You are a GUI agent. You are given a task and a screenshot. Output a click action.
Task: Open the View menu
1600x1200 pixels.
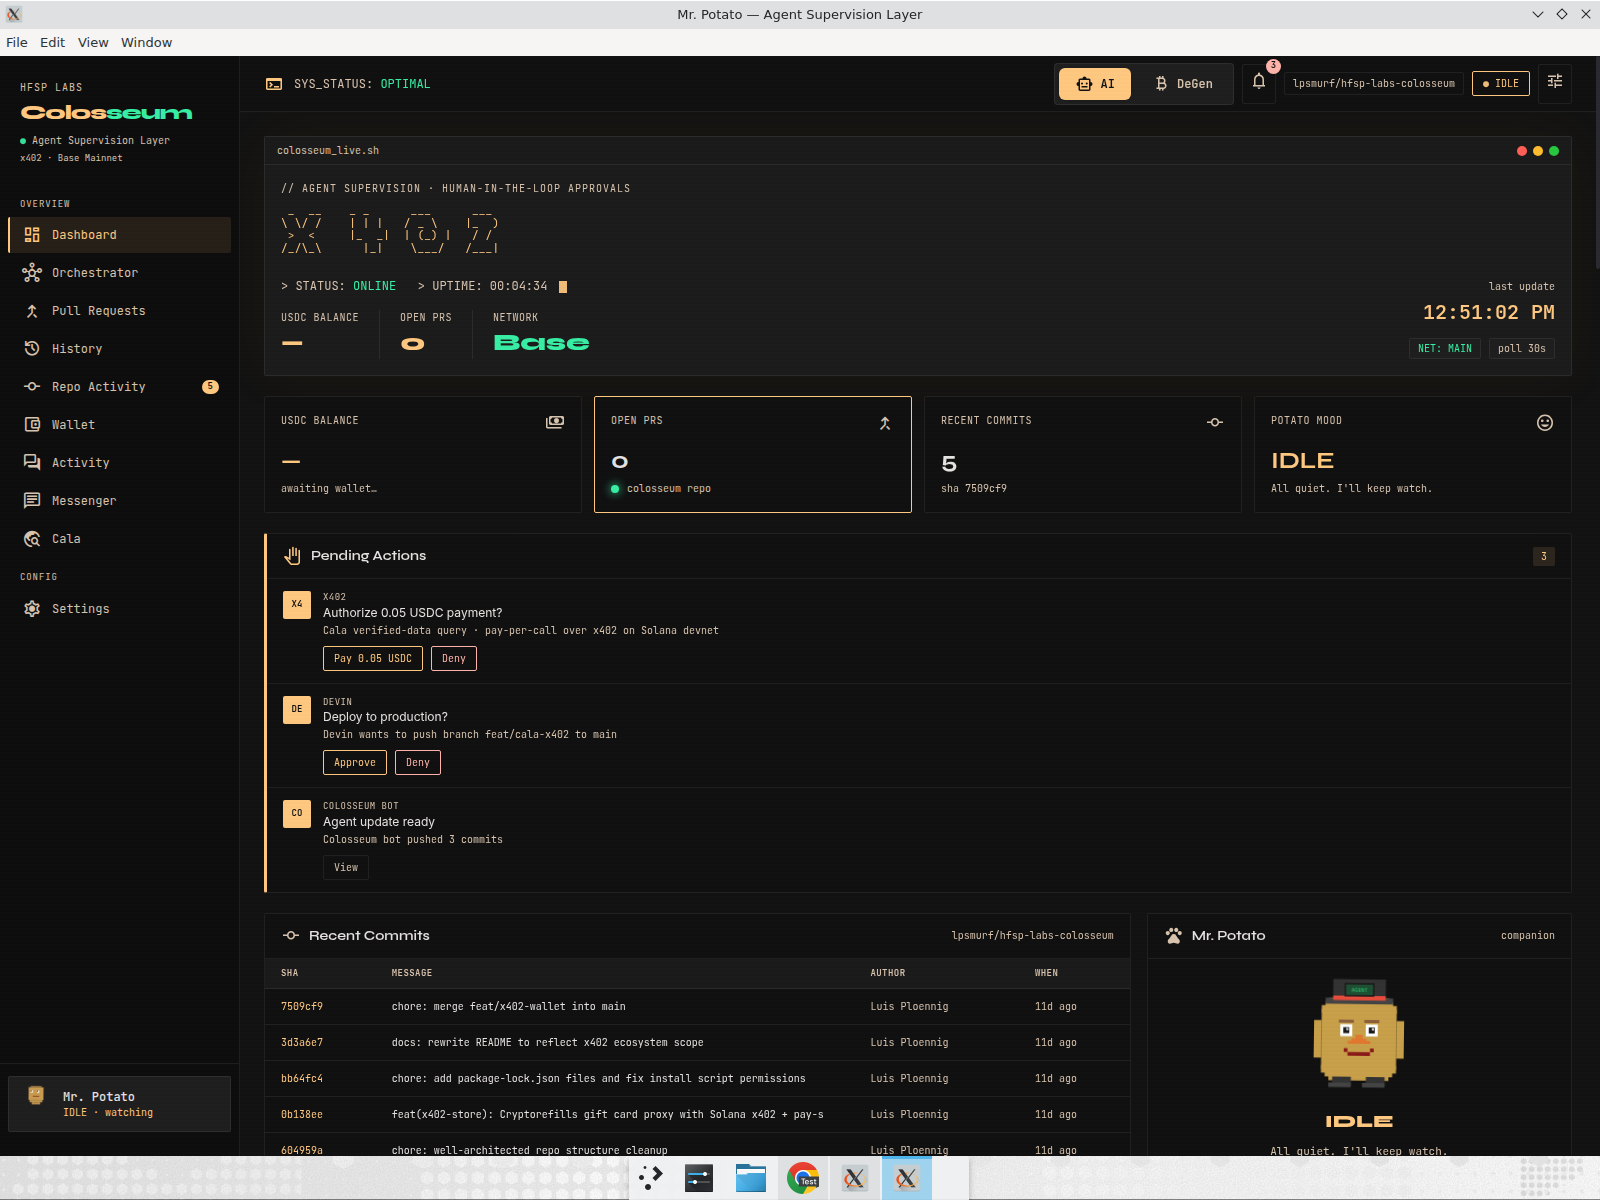(93, 42)
